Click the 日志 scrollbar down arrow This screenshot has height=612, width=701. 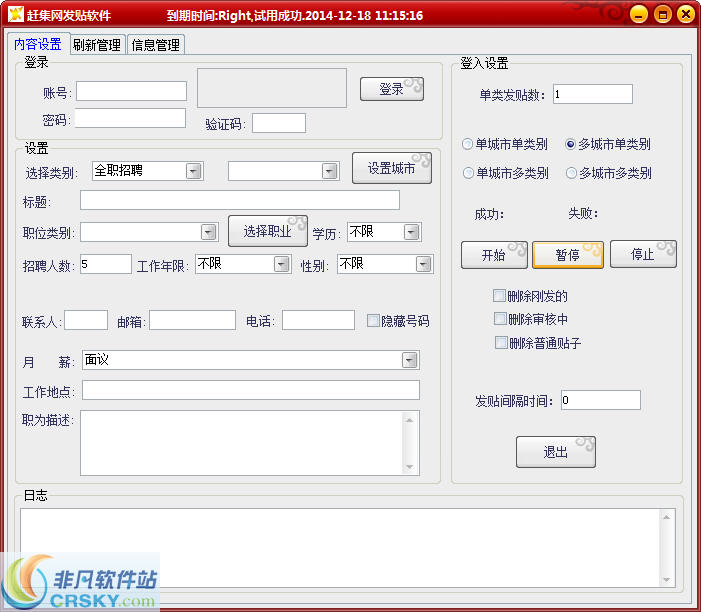[666, 579]
